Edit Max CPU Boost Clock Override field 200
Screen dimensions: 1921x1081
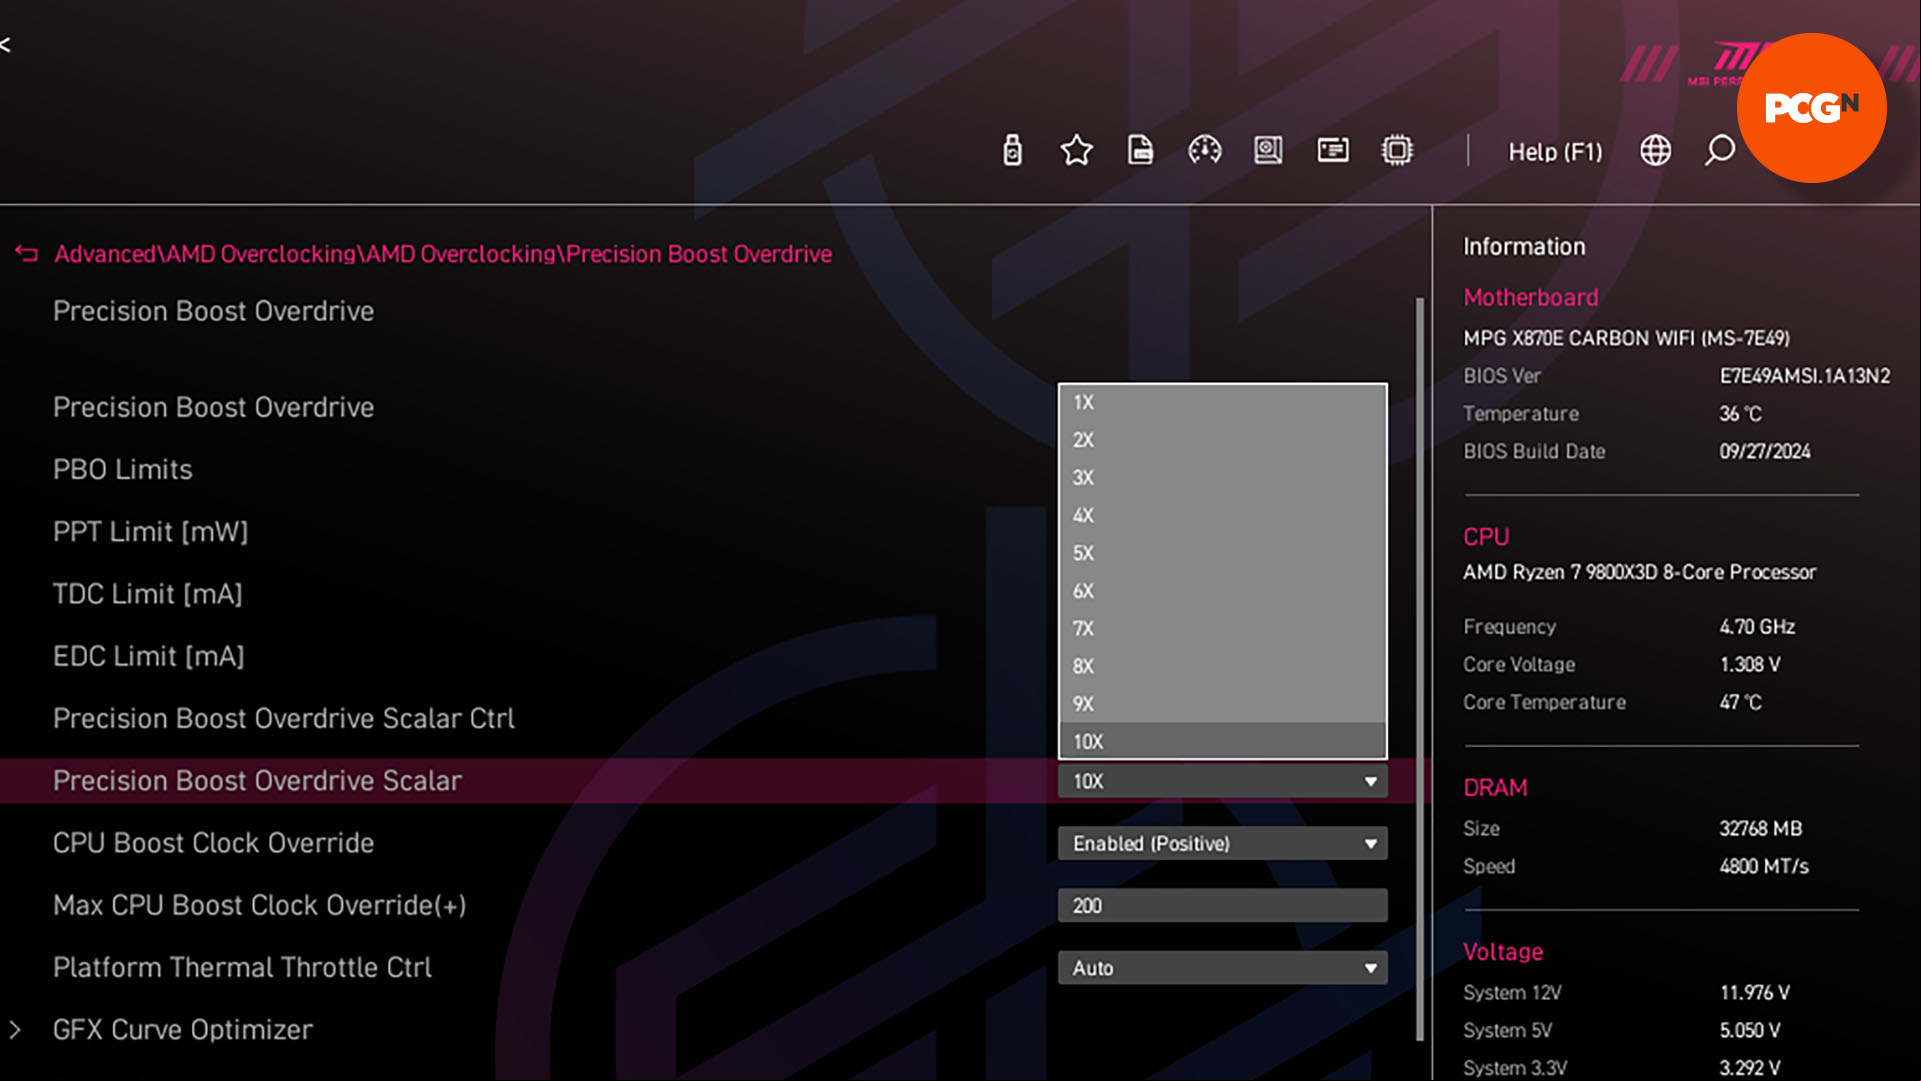point(1222,906)
